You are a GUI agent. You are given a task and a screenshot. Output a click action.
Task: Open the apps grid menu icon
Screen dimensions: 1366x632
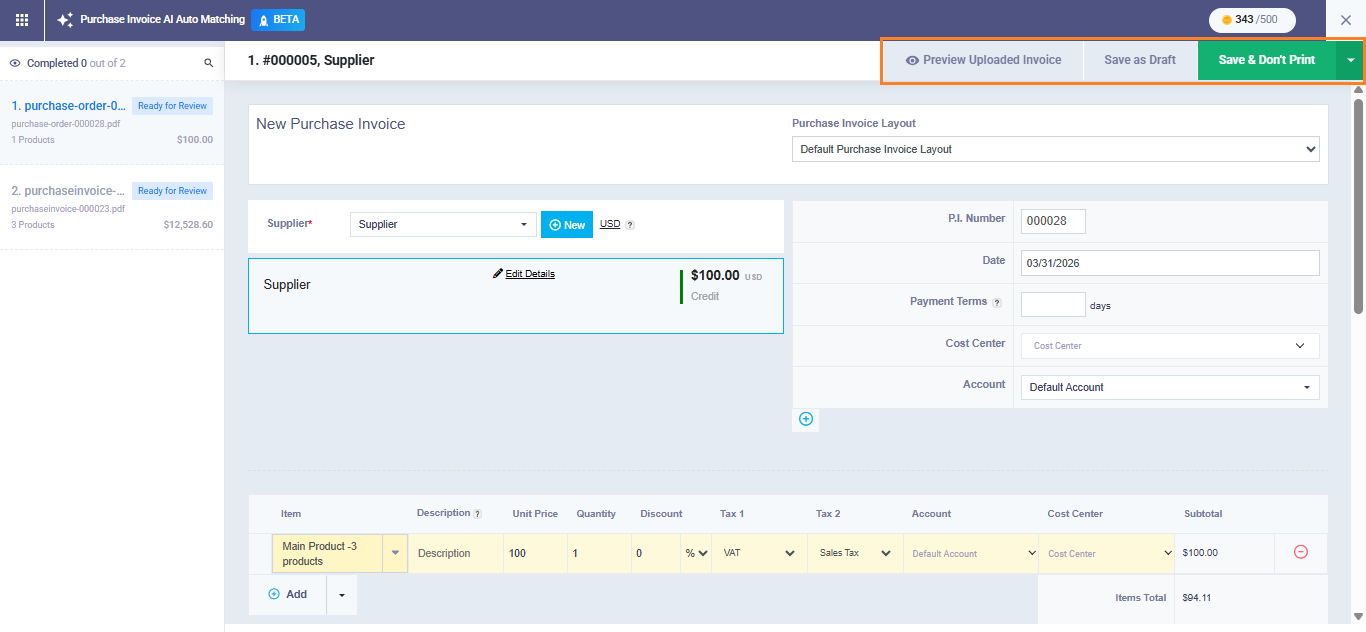(x=22, y=20)
